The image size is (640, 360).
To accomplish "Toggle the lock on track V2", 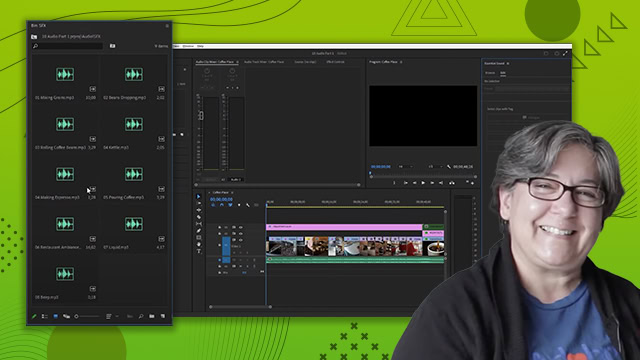I will point(219,233).
